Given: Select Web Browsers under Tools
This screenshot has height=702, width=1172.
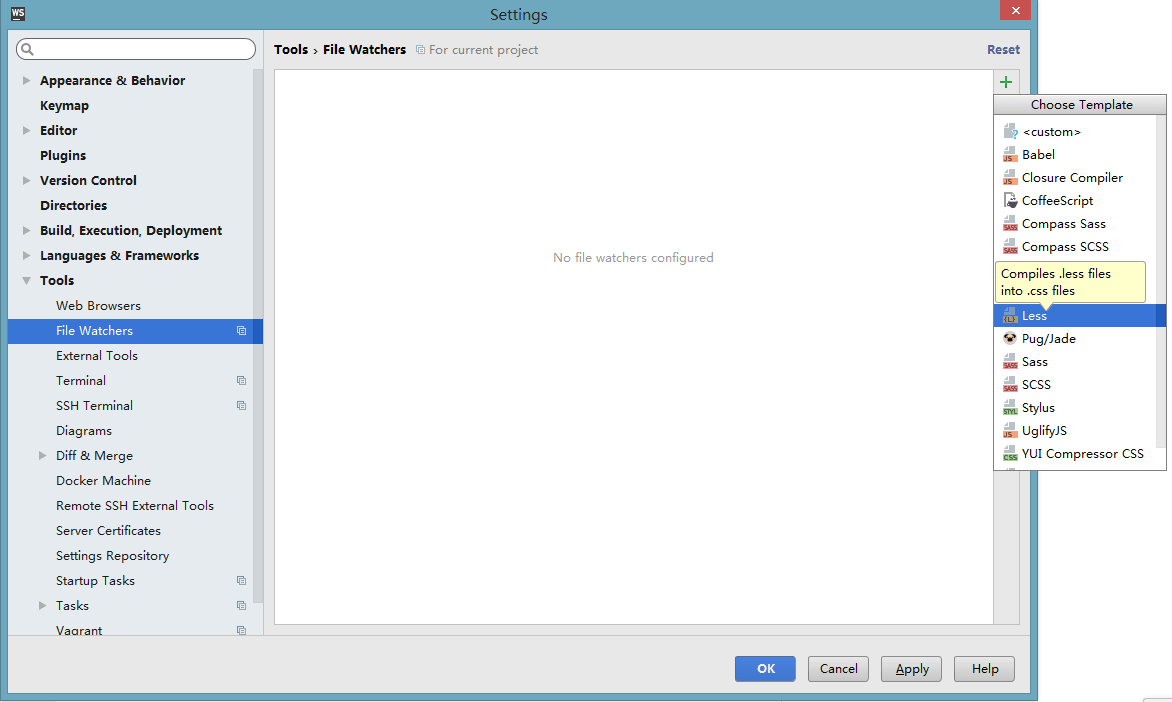Looking at the screenshot, I should pos(98,306).
